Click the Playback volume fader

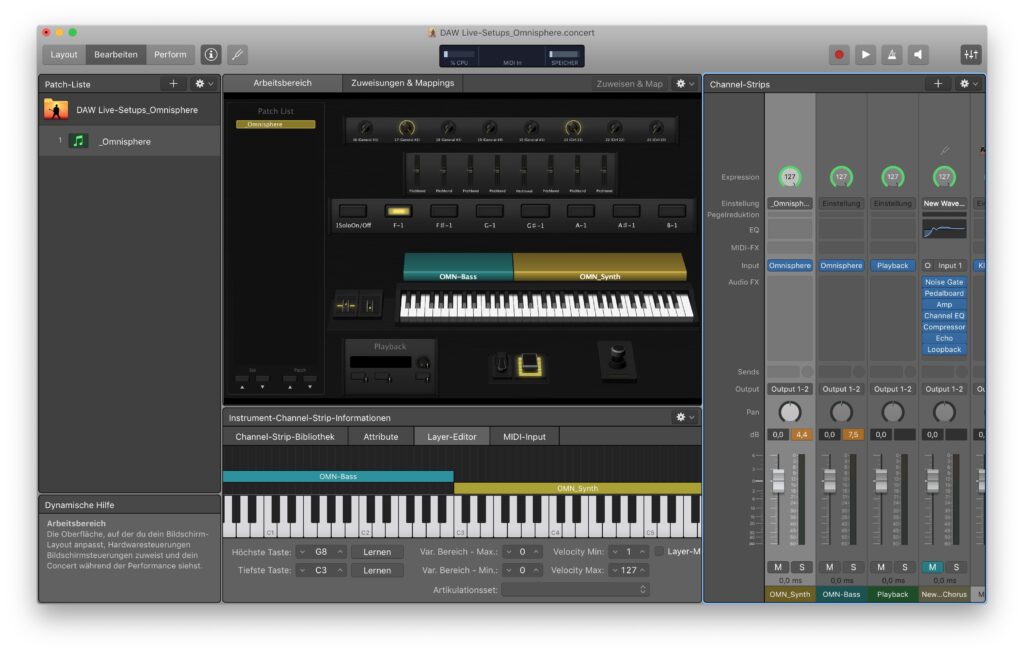tap(881, 481)
